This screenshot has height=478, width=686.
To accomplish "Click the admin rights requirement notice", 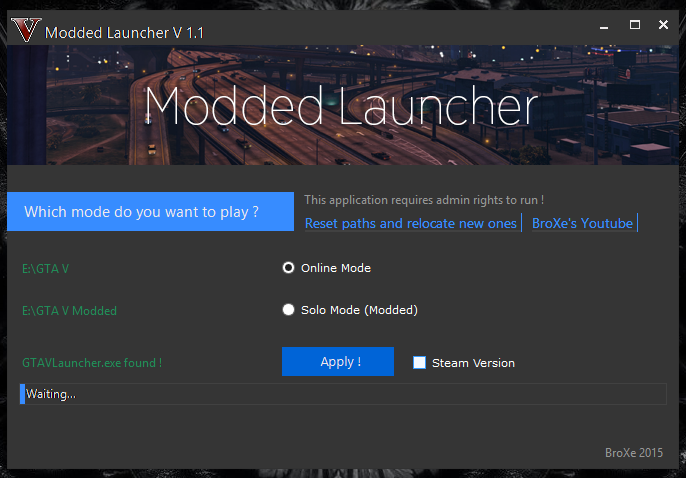I will click(424, 200).
